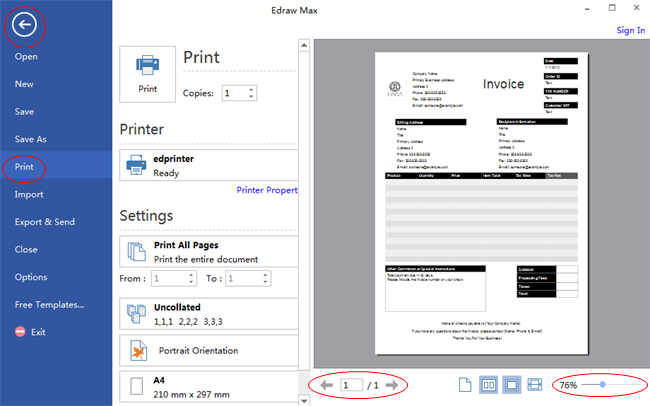Open the Portrait Orientation selector

208,351
